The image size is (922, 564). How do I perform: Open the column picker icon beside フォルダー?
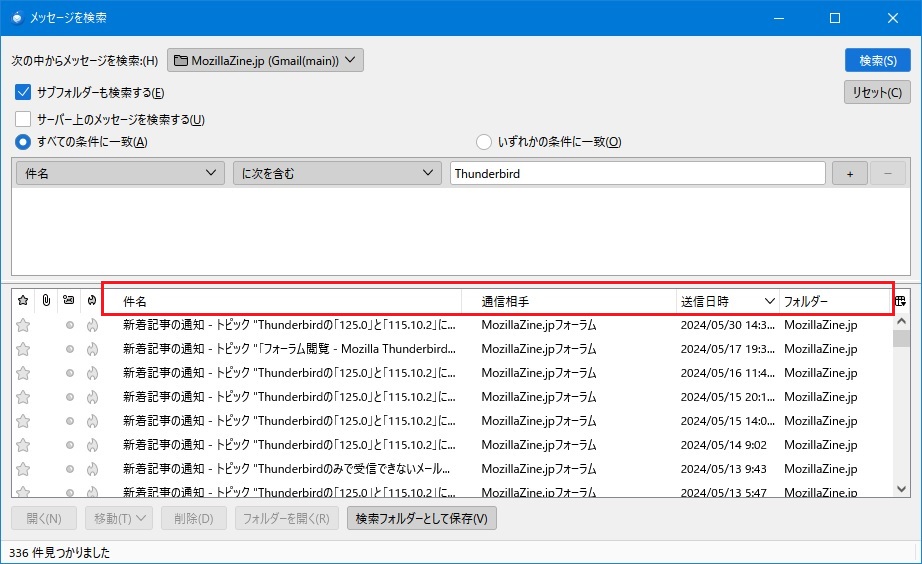pyautogui.click(x=900, y=301)
